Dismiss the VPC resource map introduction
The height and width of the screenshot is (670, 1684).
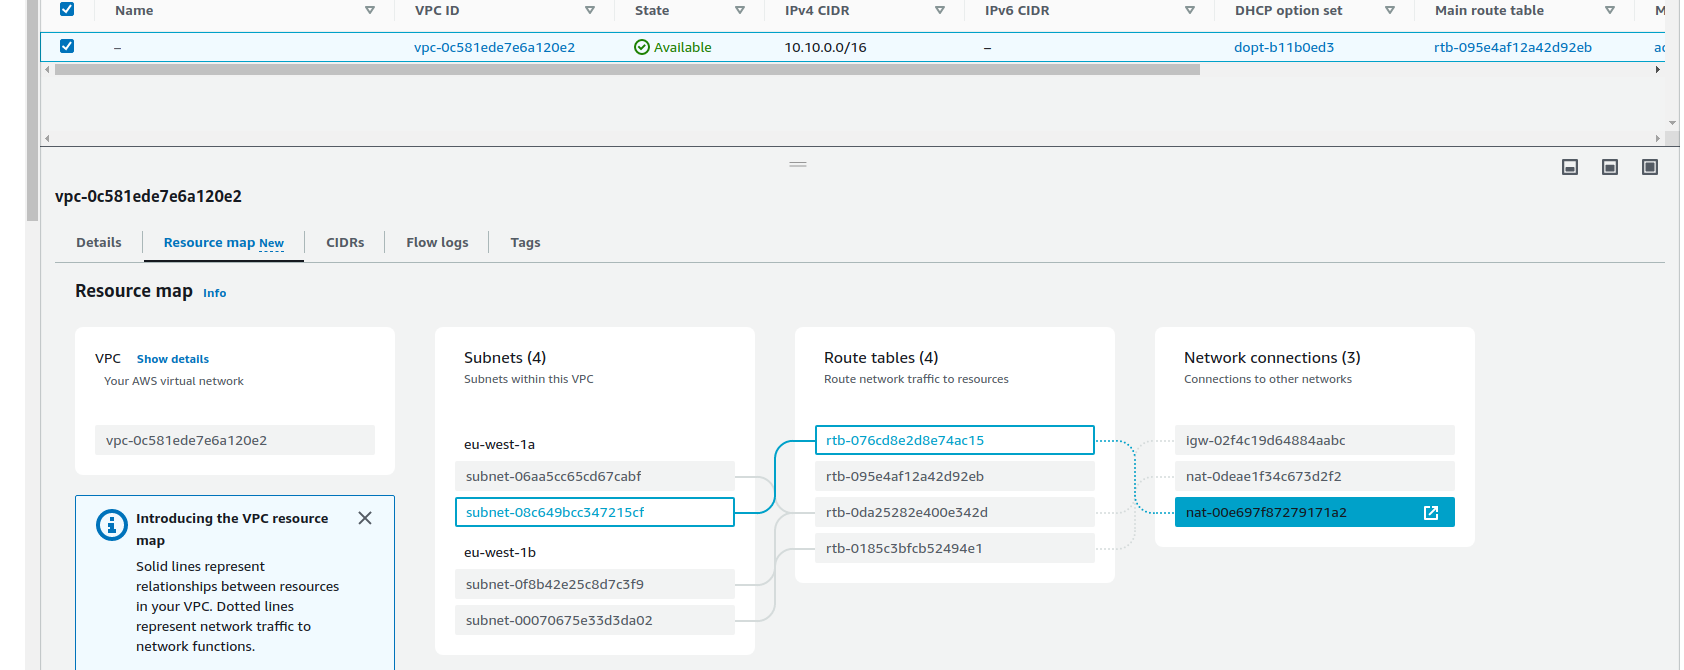coord(365,518)
